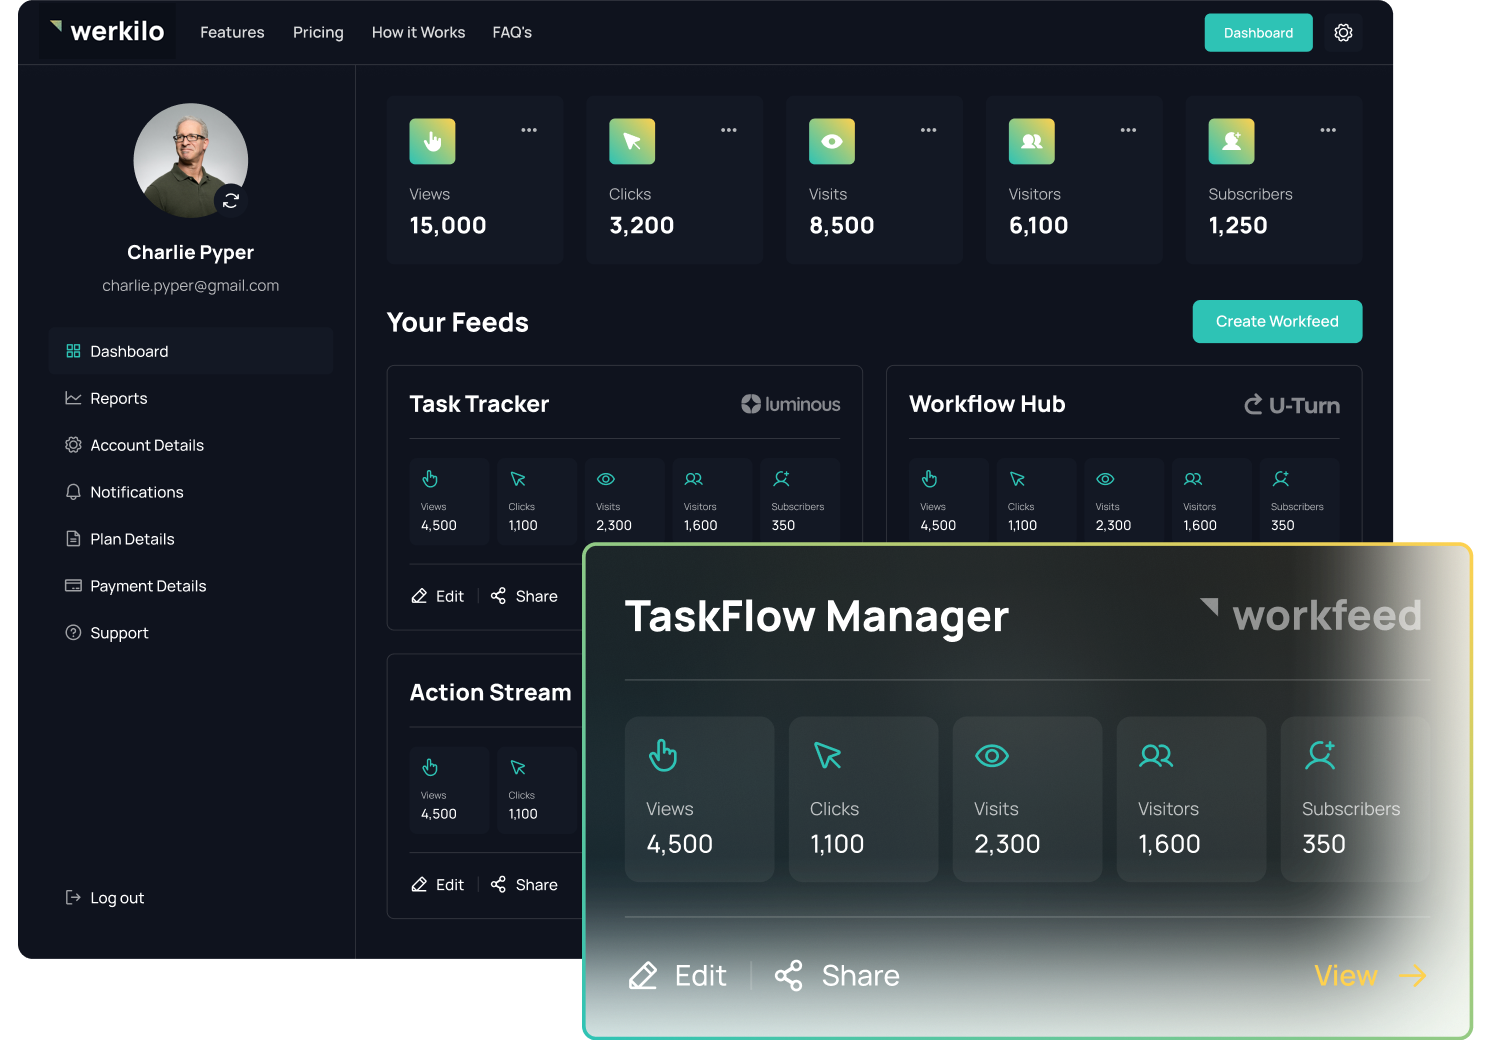
Task: Open three-dot menu on Visitors card
Action: pos(1128,130)
